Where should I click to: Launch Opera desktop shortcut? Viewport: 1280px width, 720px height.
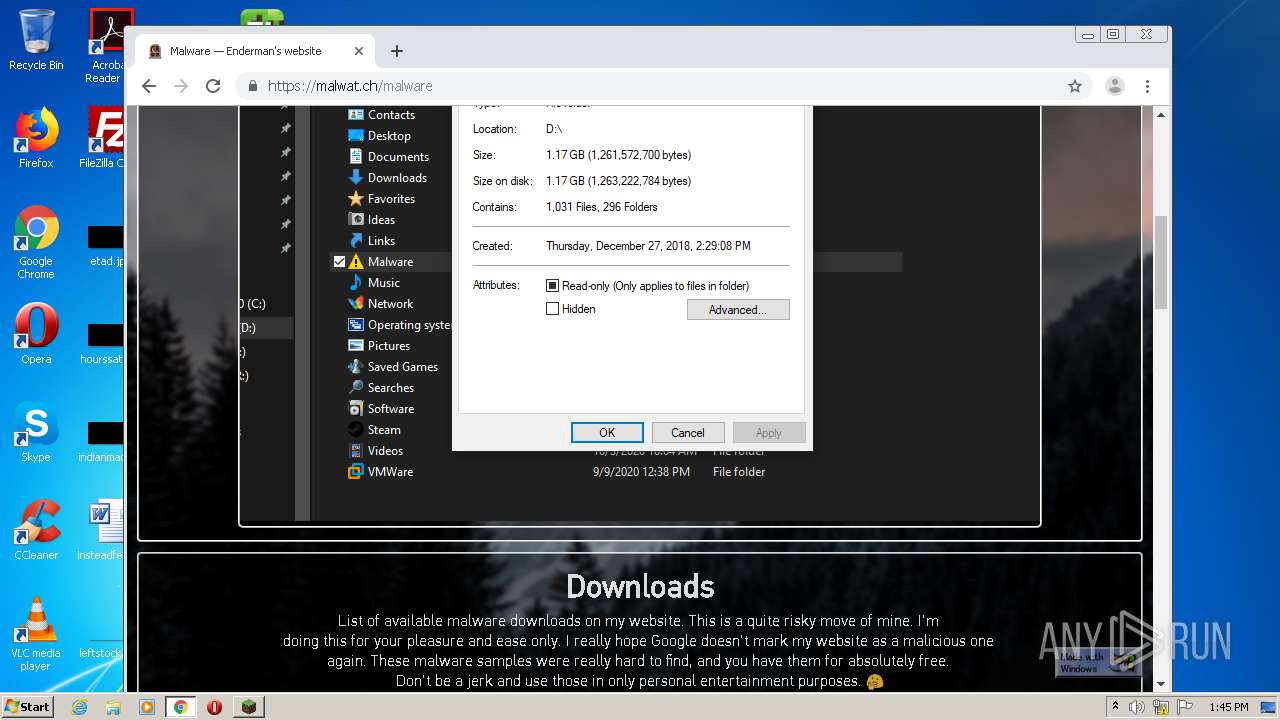[x=36, y=333]
